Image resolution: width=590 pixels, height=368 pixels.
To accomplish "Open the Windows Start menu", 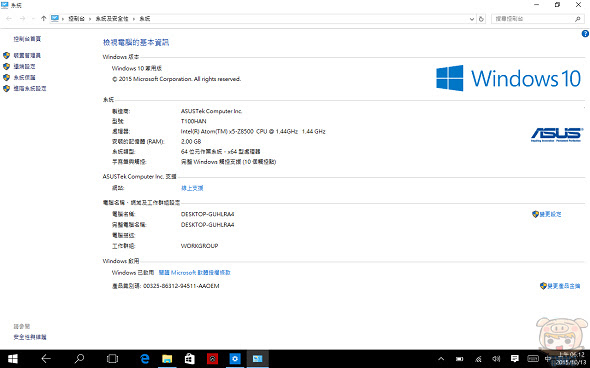I will point(13,359).
